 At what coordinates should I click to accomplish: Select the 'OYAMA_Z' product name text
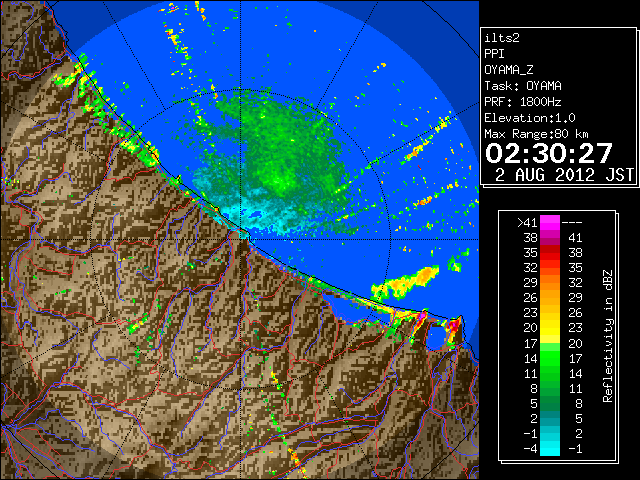509,70
